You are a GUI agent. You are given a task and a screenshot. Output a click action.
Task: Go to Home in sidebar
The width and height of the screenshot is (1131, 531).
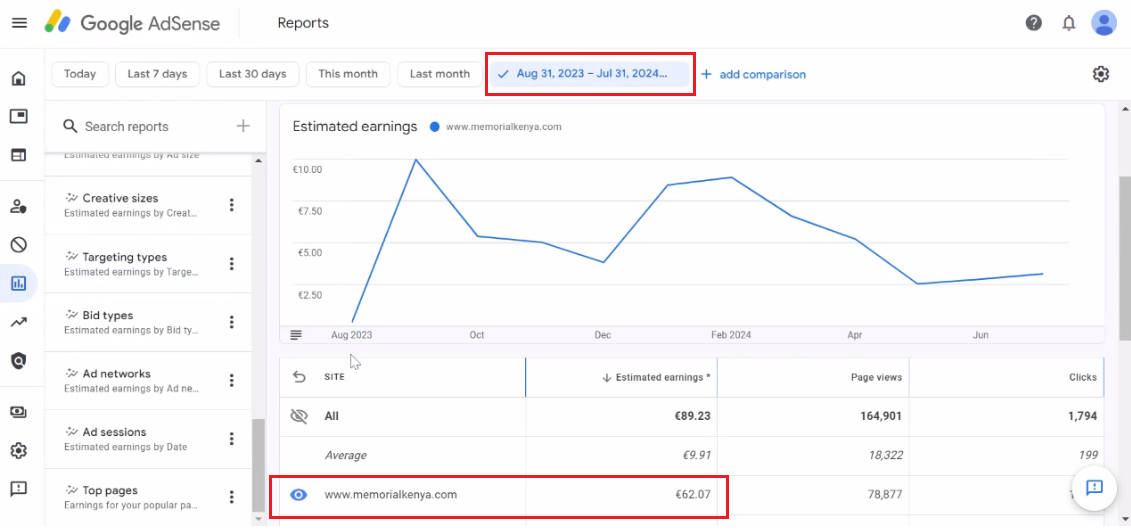(x=19, y=78)
